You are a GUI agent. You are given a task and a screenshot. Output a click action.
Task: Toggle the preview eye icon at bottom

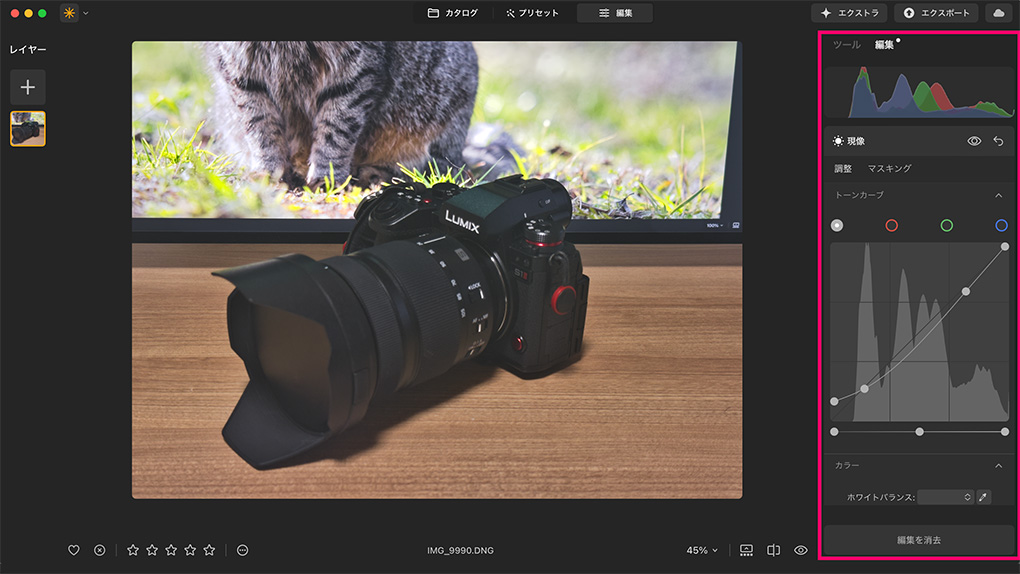coord(801,551)
